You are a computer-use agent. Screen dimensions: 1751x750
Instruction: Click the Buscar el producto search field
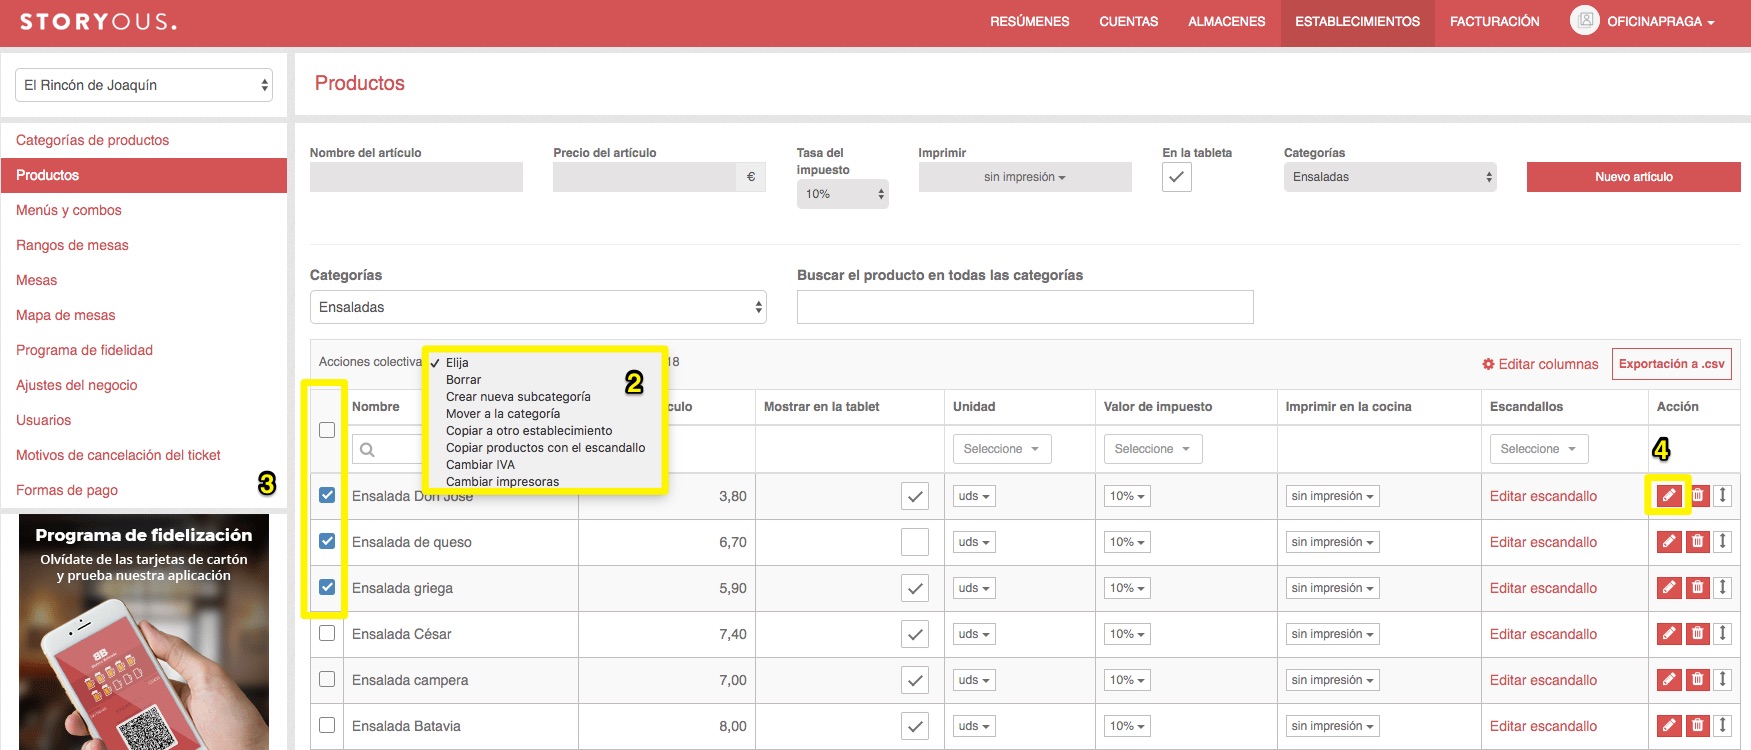tap(1025, 307)
